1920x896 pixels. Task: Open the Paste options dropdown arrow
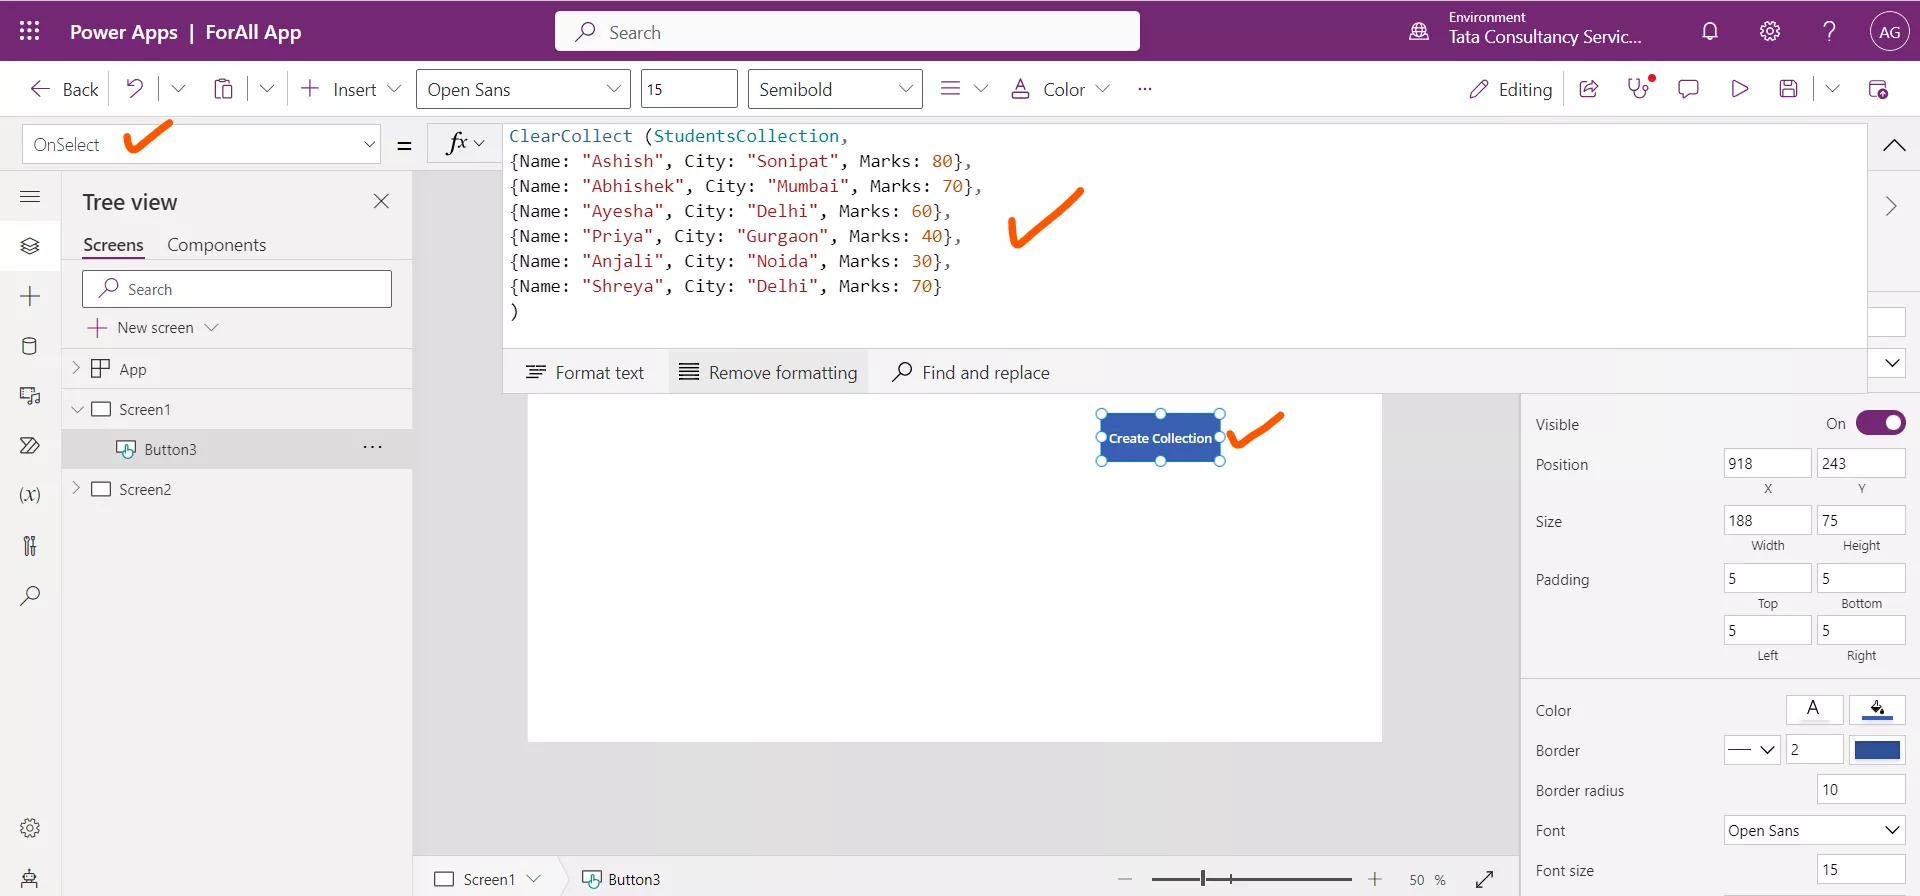(x=267, y=88)
